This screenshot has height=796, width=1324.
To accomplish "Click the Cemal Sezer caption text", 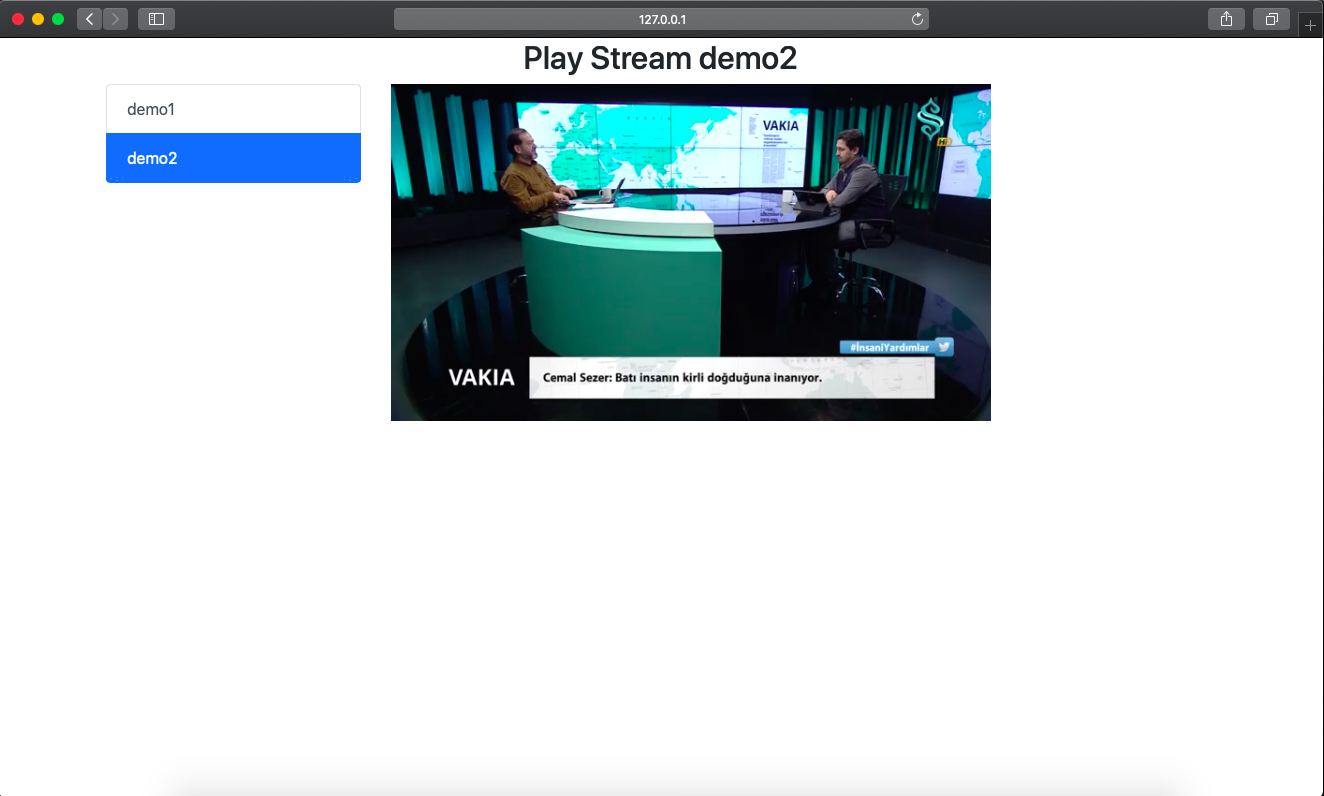I will pyautogui.click(x=682, y=378).
